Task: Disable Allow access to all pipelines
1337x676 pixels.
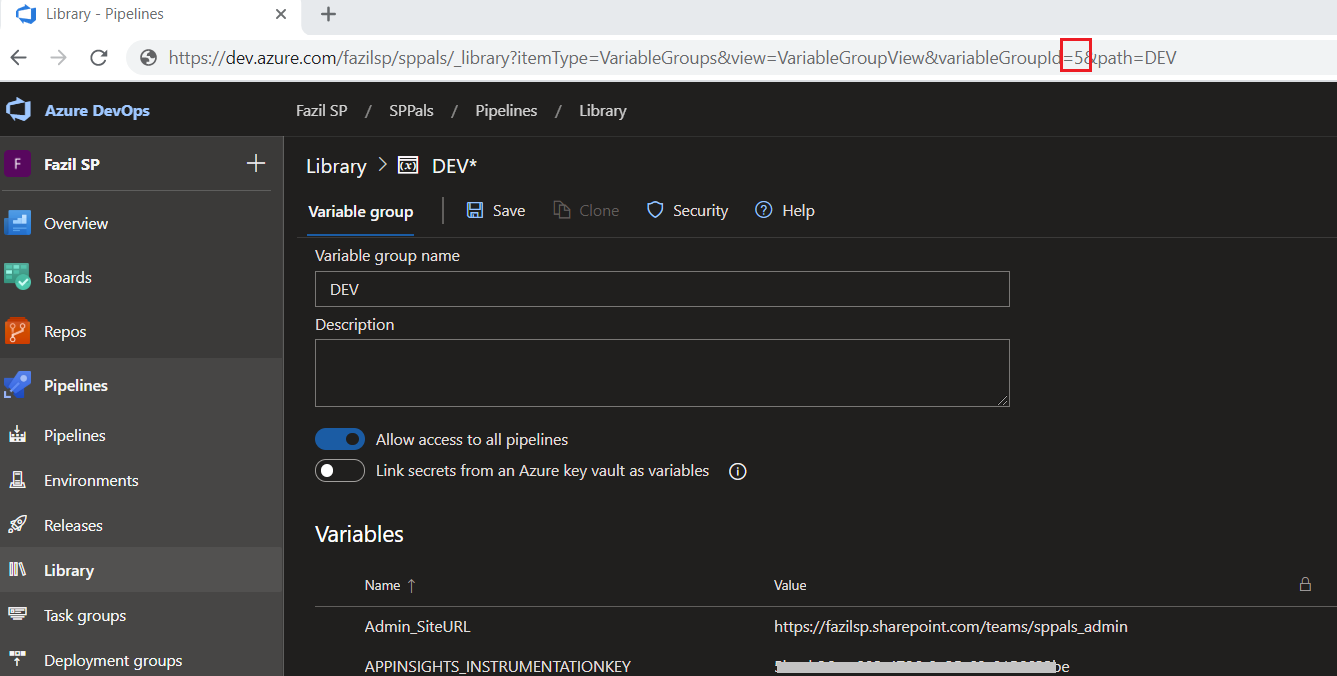Action: pyautogui.click(x=340, y=438)
